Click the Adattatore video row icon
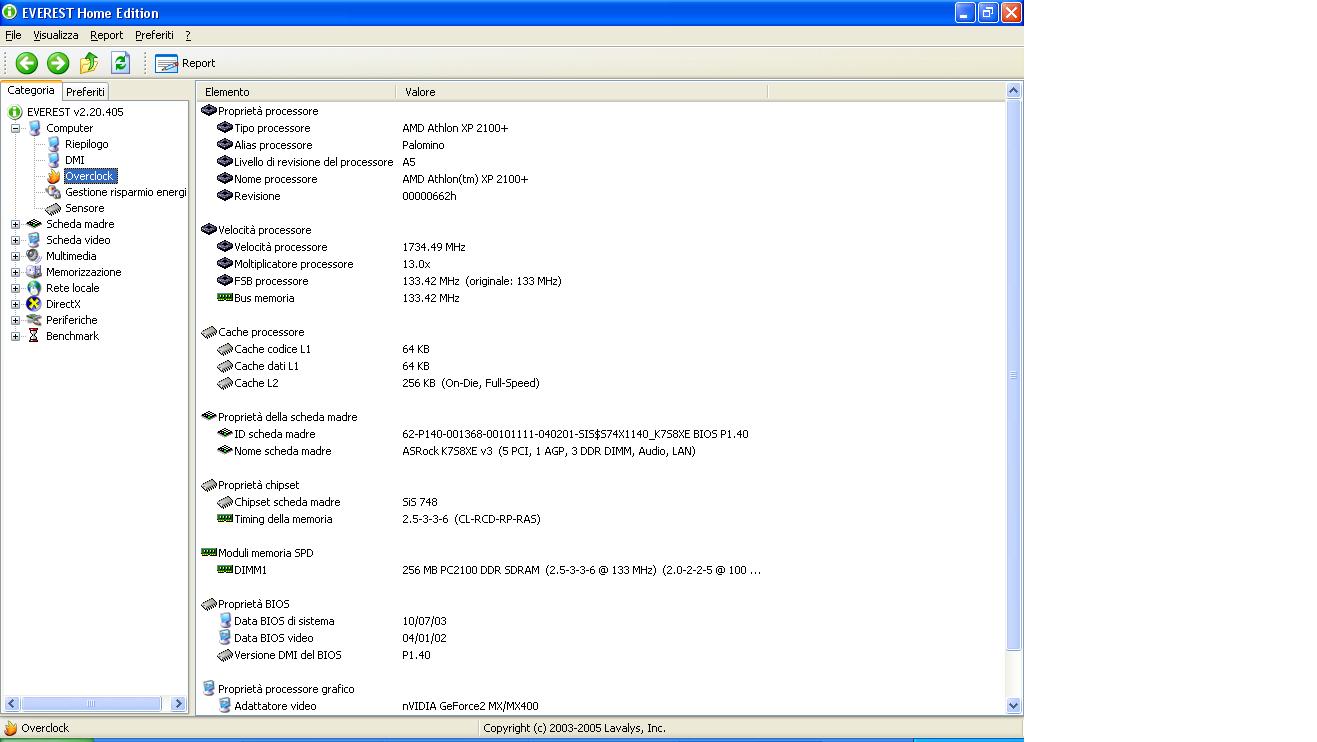Viewport: 1317px width, 742px height. (x=225, y=706)
